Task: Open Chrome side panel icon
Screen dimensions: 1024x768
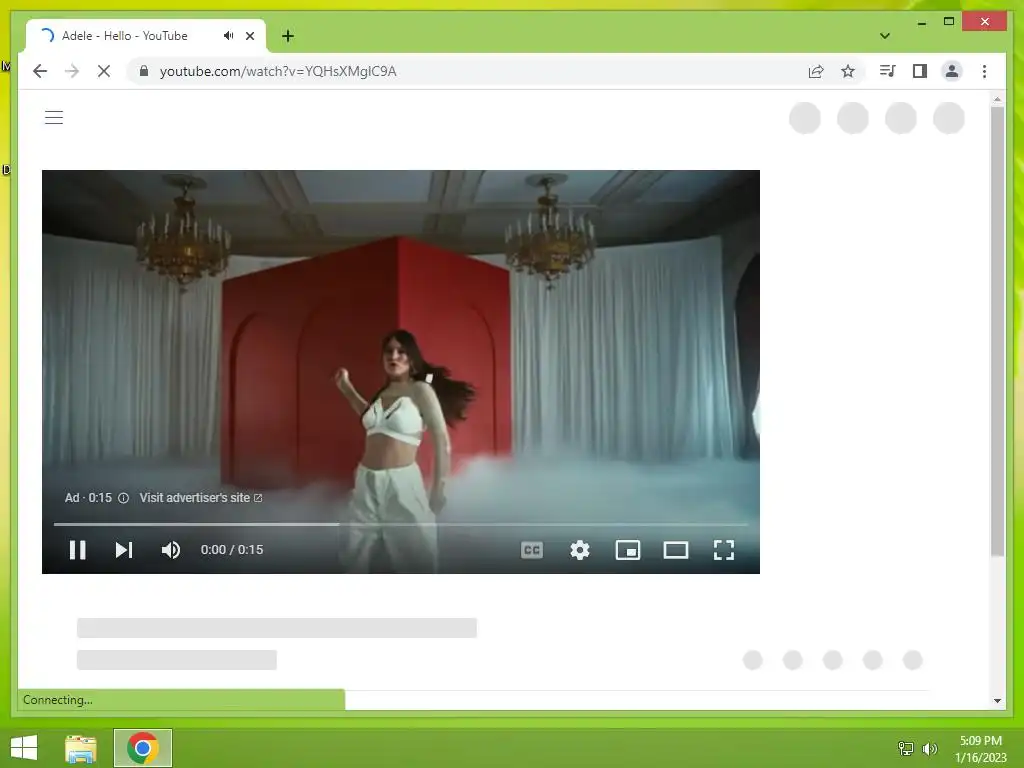Action: [920, 71]
